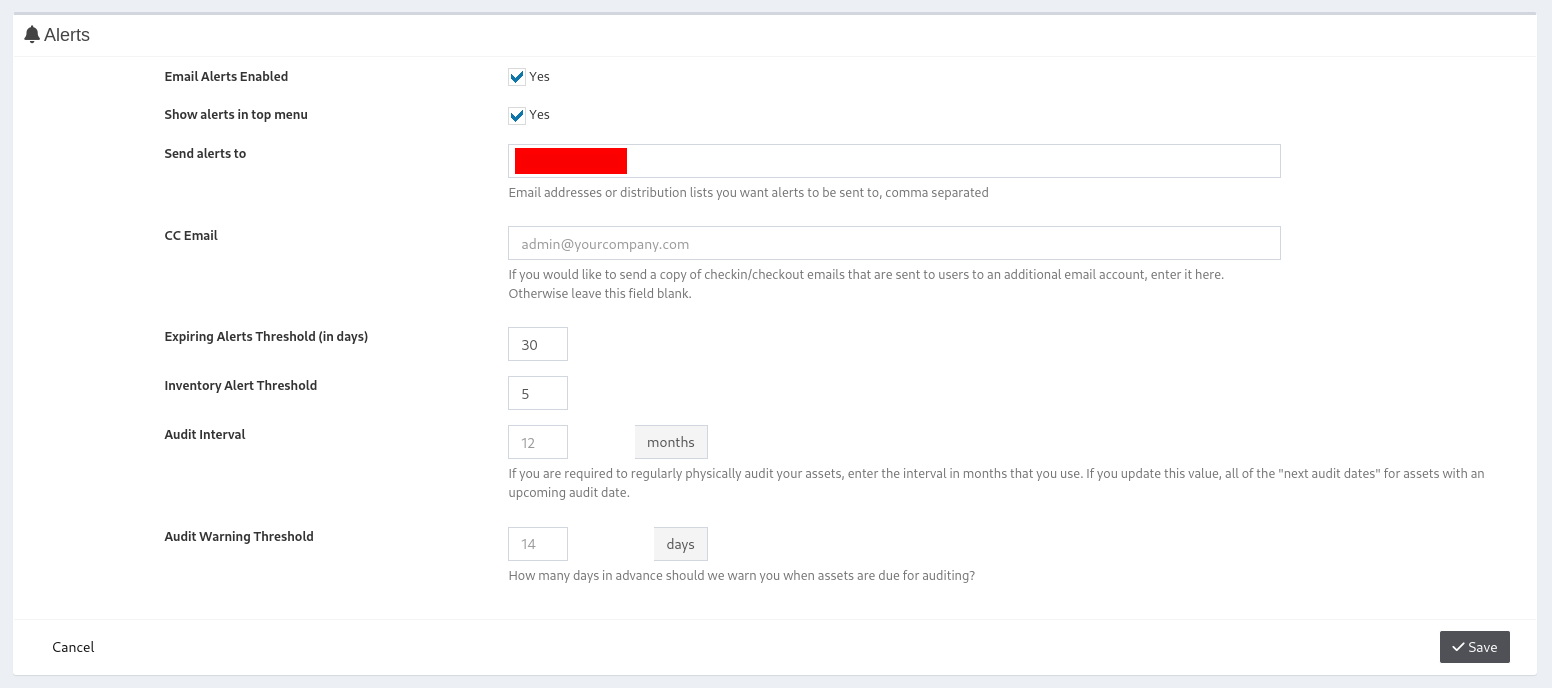
Task: Click the months addon label
Action: coord(671,442)
